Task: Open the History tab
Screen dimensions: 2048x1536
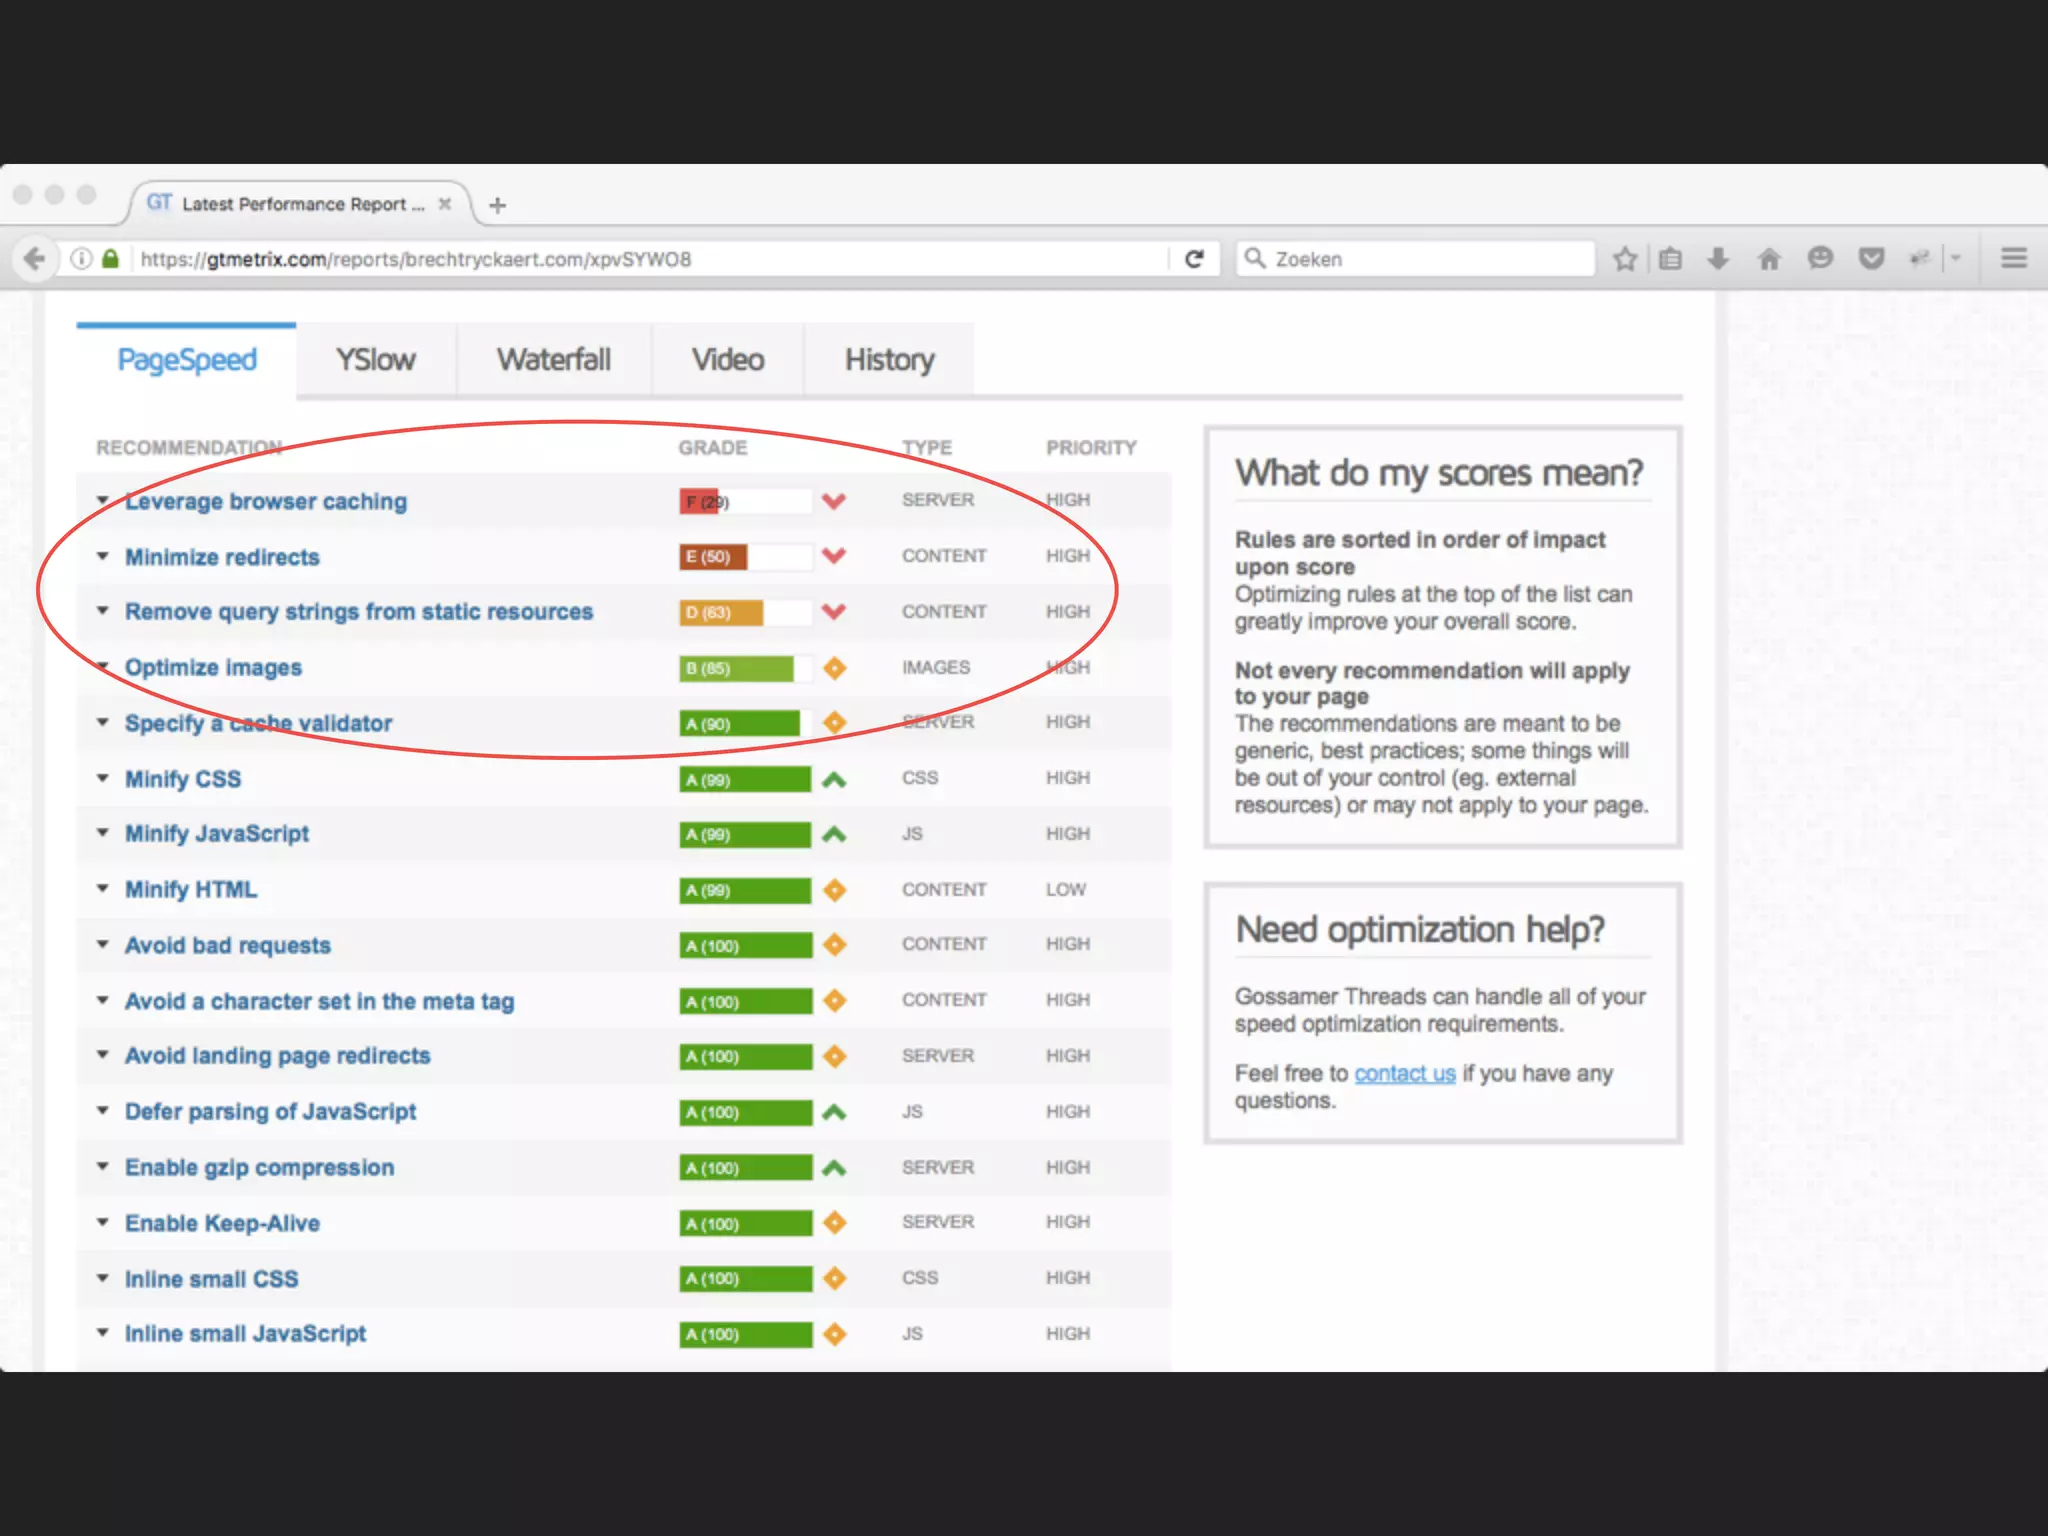Action: tap(889, 360)
